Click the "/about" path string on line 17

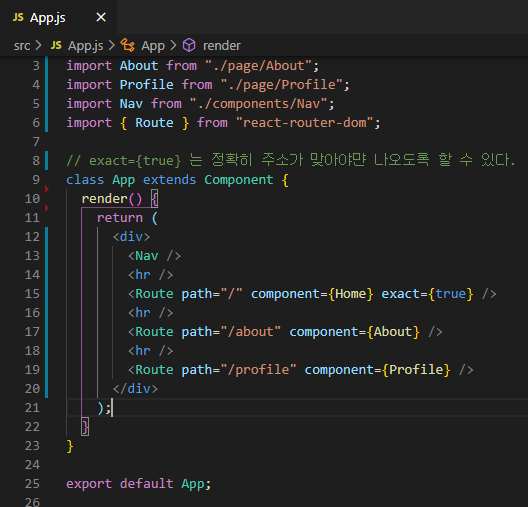[251, 332]
